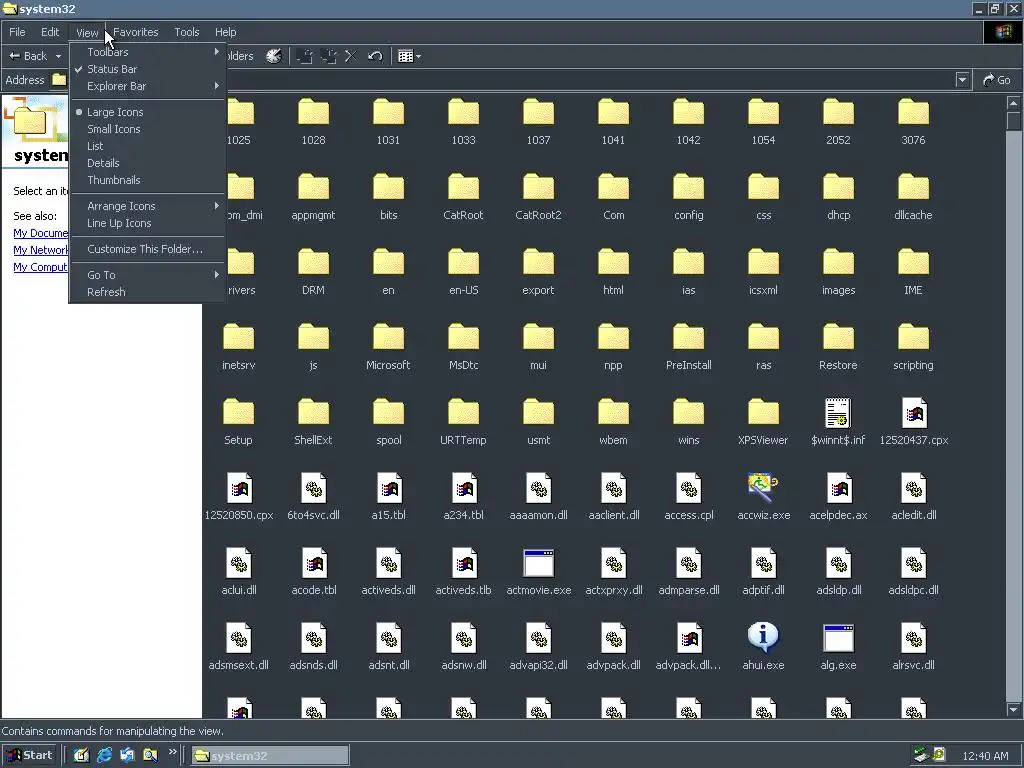Expand the quick launch overflow chevron
1024x768 pixels.
pyautogui.click(x=172, y=752)
